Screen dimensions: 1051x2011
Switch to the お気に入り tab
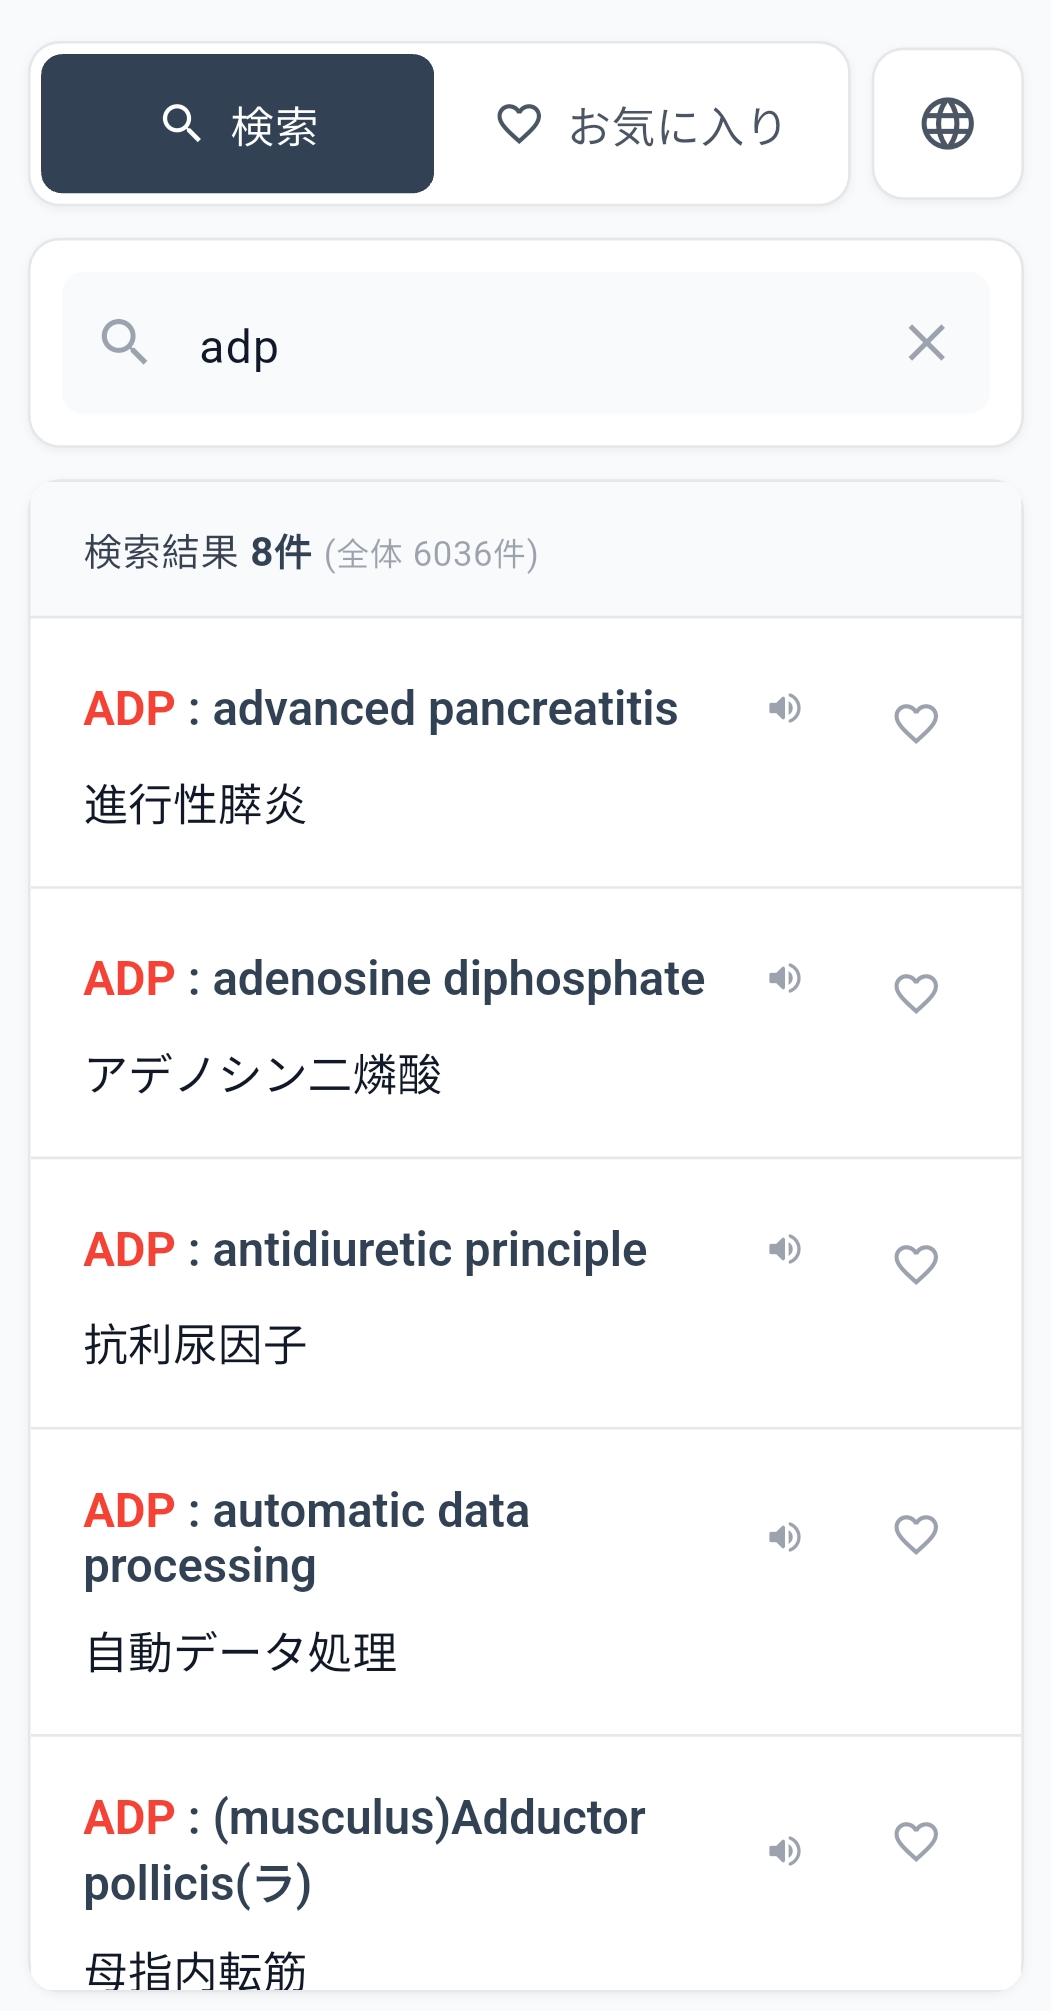click(x=640, y=122)
